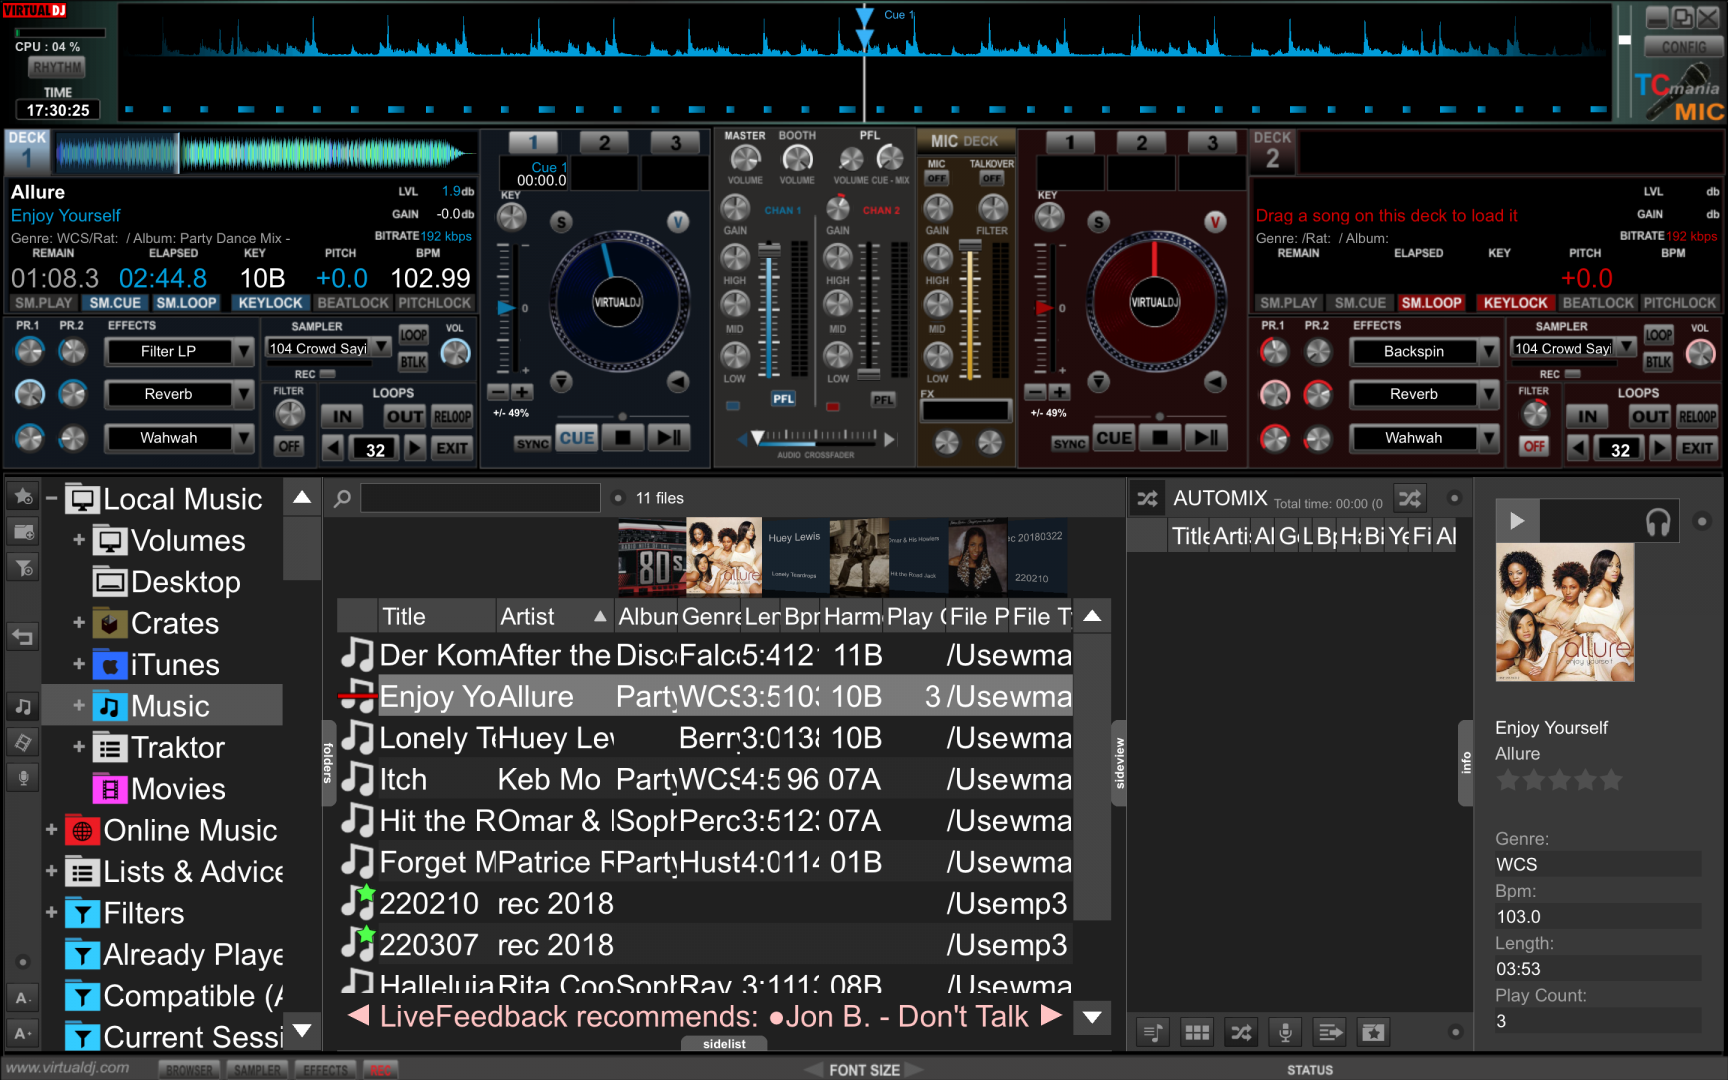Click the SYNC button on deck 1
Image resolution: width=1728 pixels, height=1080 pixels.
coord(532,443)
